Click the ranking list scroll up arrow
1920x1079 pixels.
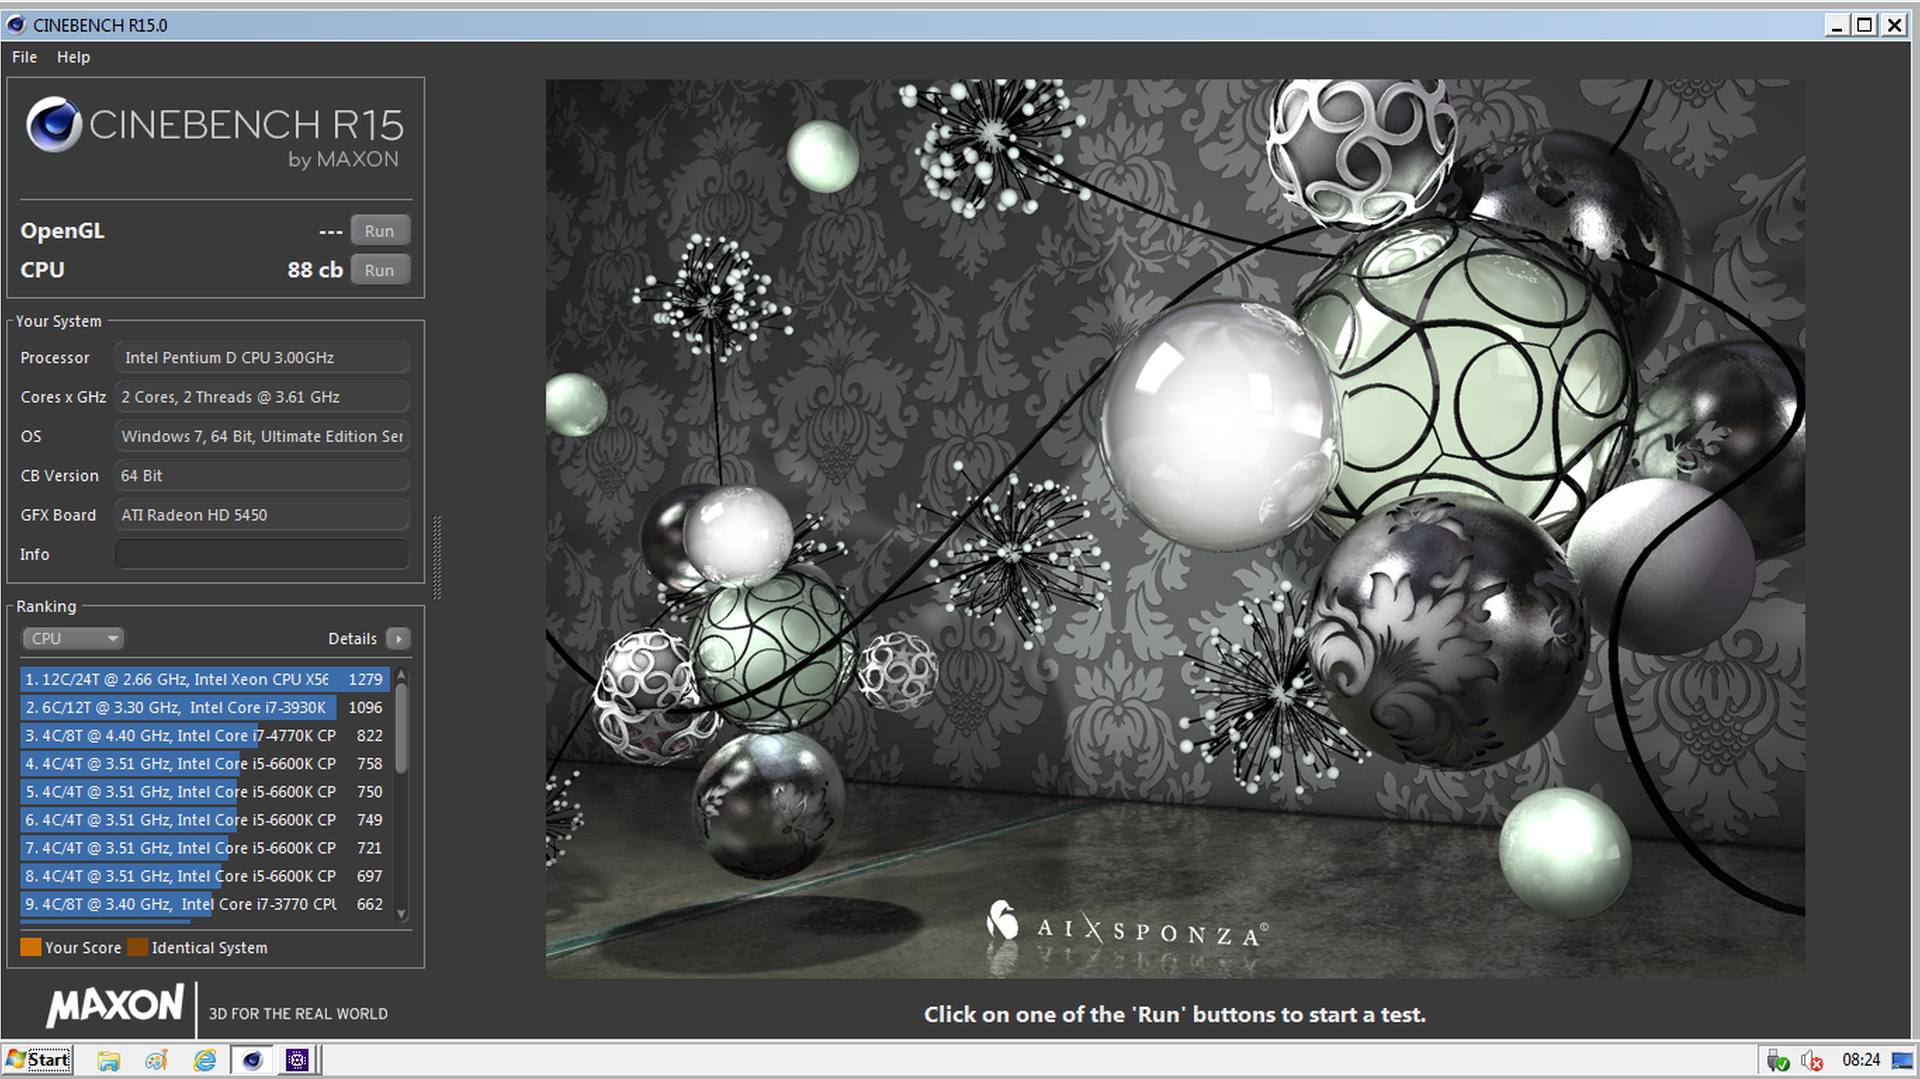pos(402,673)
